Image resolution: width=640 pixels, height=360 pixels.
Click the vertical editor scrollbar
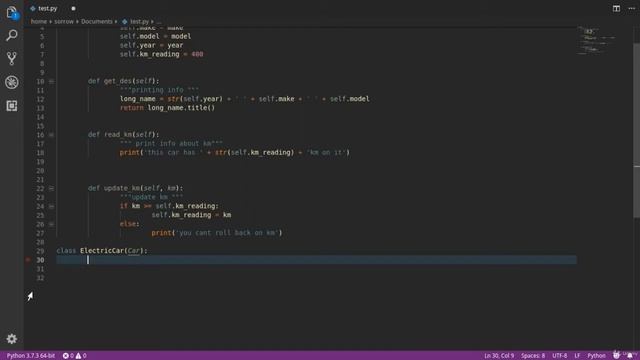tap(636, 131)
